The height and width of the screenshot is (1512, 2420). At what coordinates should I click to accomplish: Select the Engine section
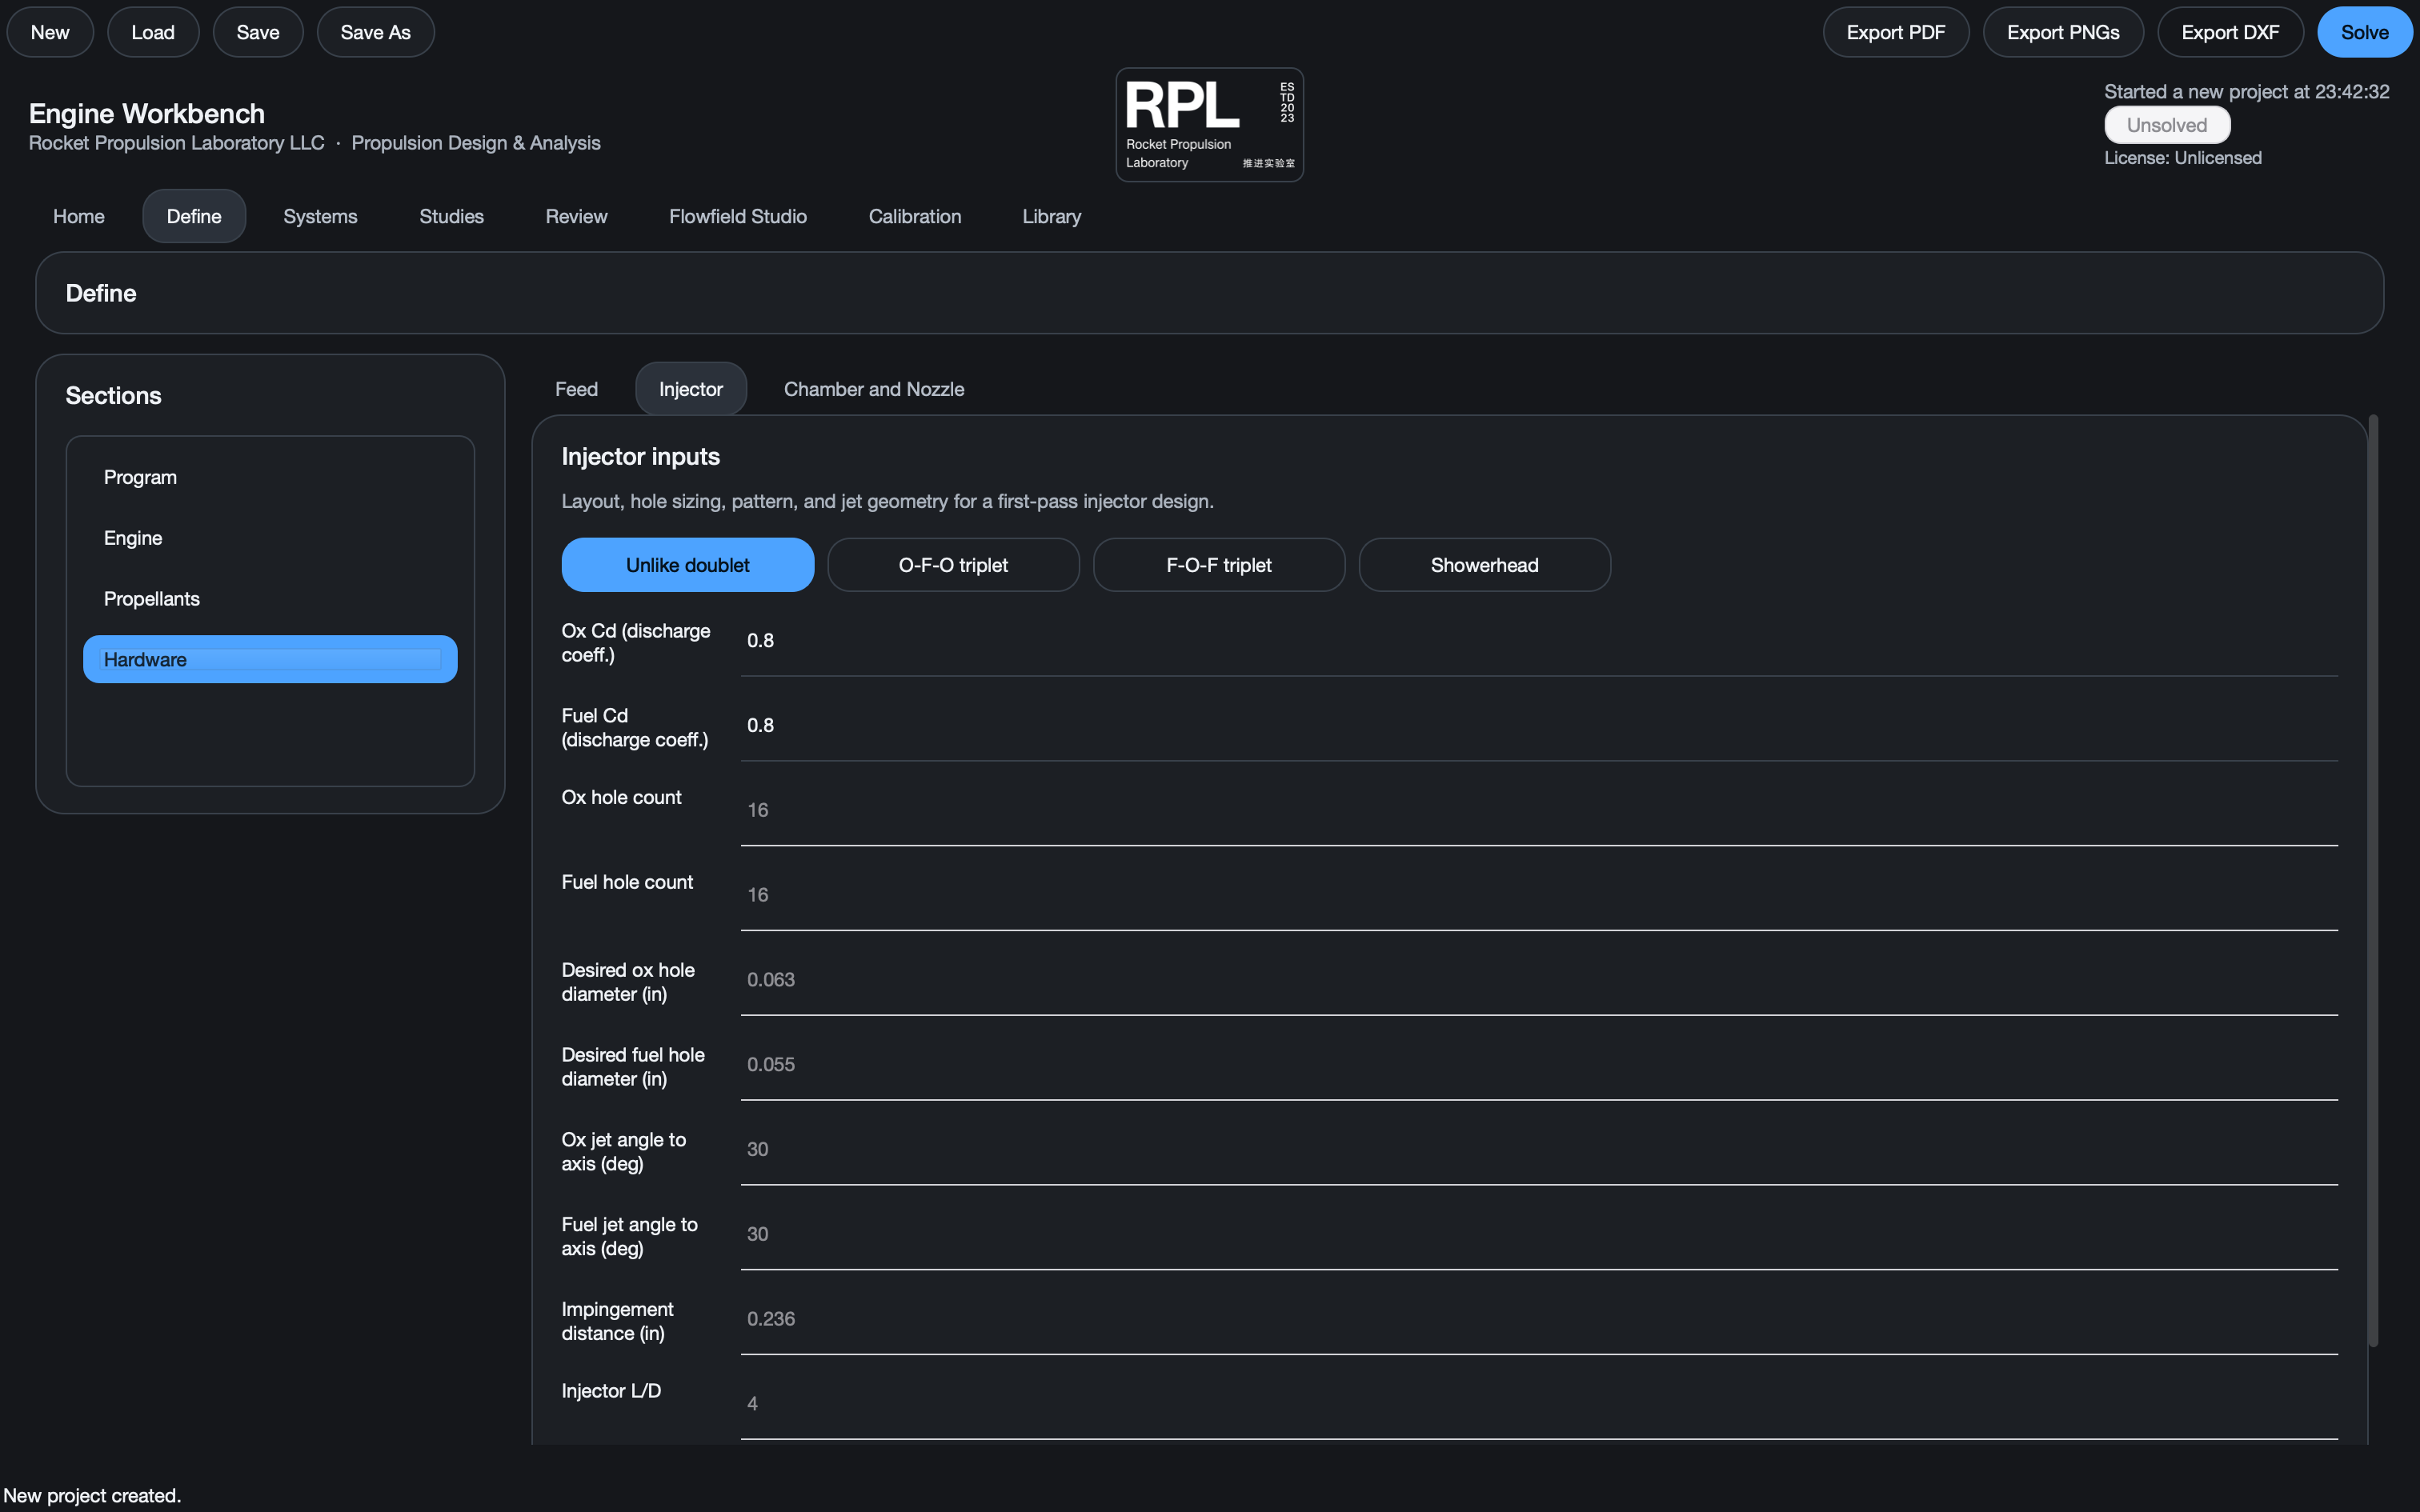[270, 538]
